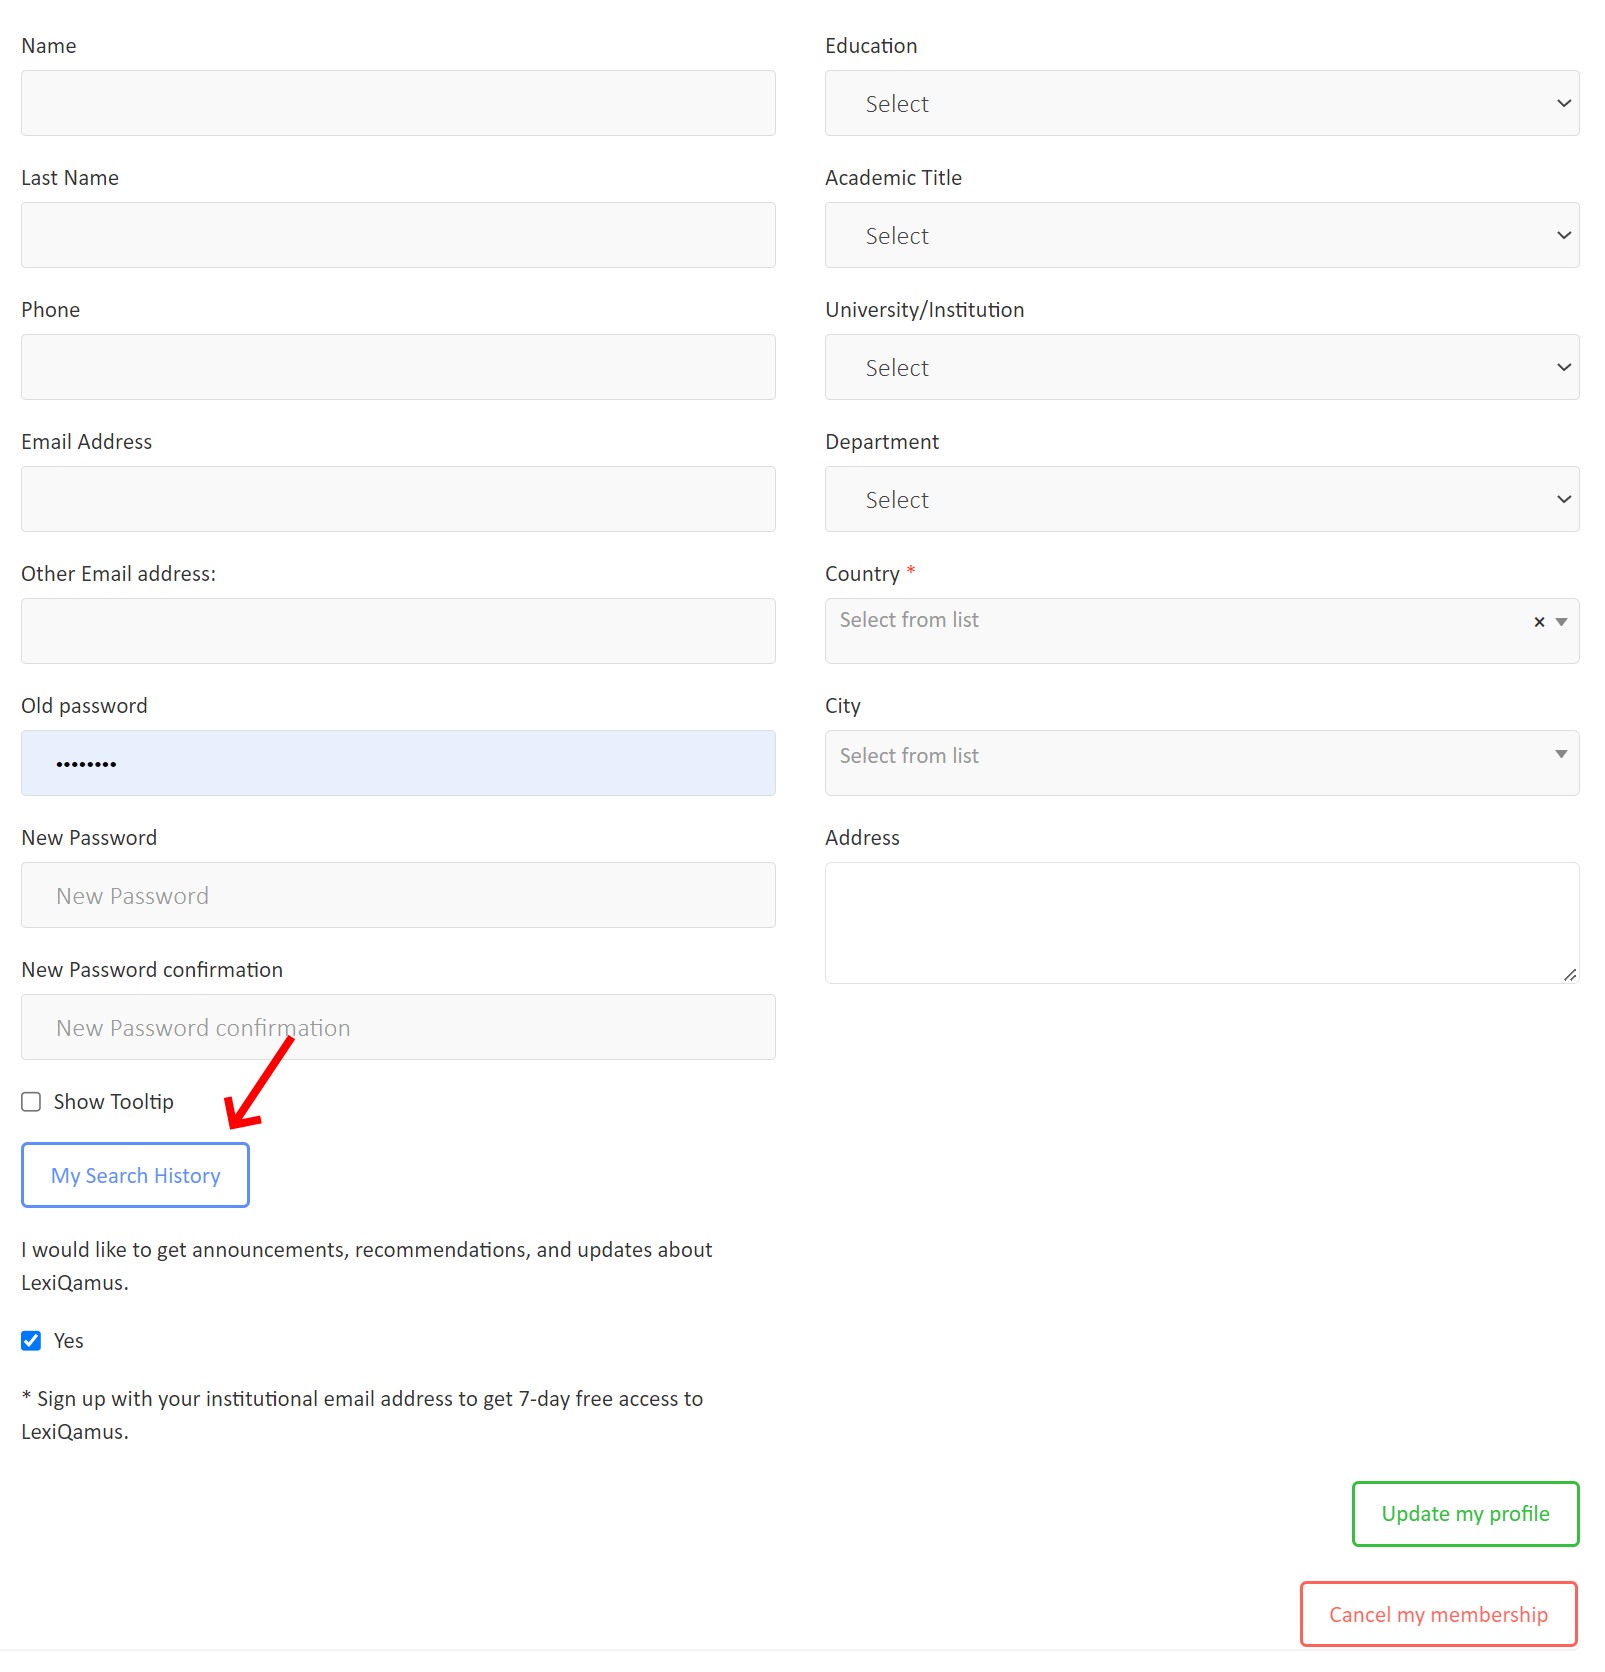Focus the Last Name text field

coord(398,236)
